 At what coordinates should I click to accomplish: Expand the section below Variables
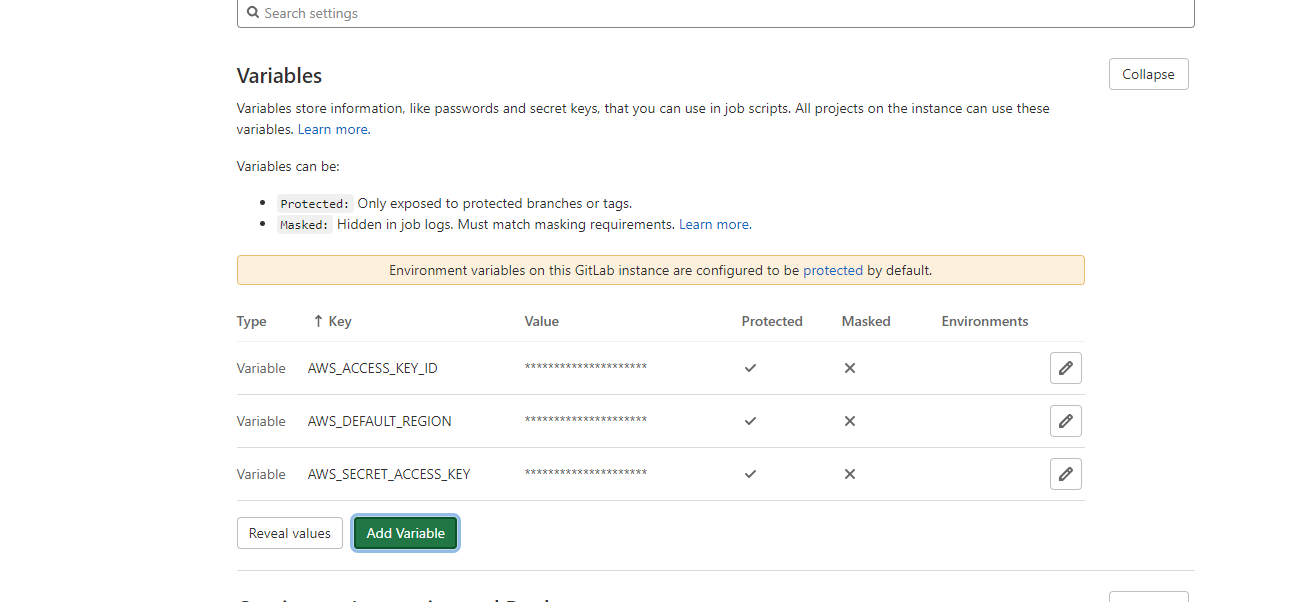click(1149, 596)
